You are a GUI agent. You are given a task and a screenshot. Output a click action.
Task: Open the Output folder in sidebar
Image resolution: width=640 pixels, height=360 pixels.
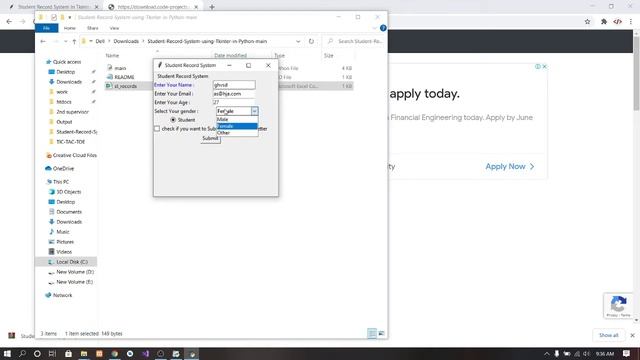pos(64,122)
